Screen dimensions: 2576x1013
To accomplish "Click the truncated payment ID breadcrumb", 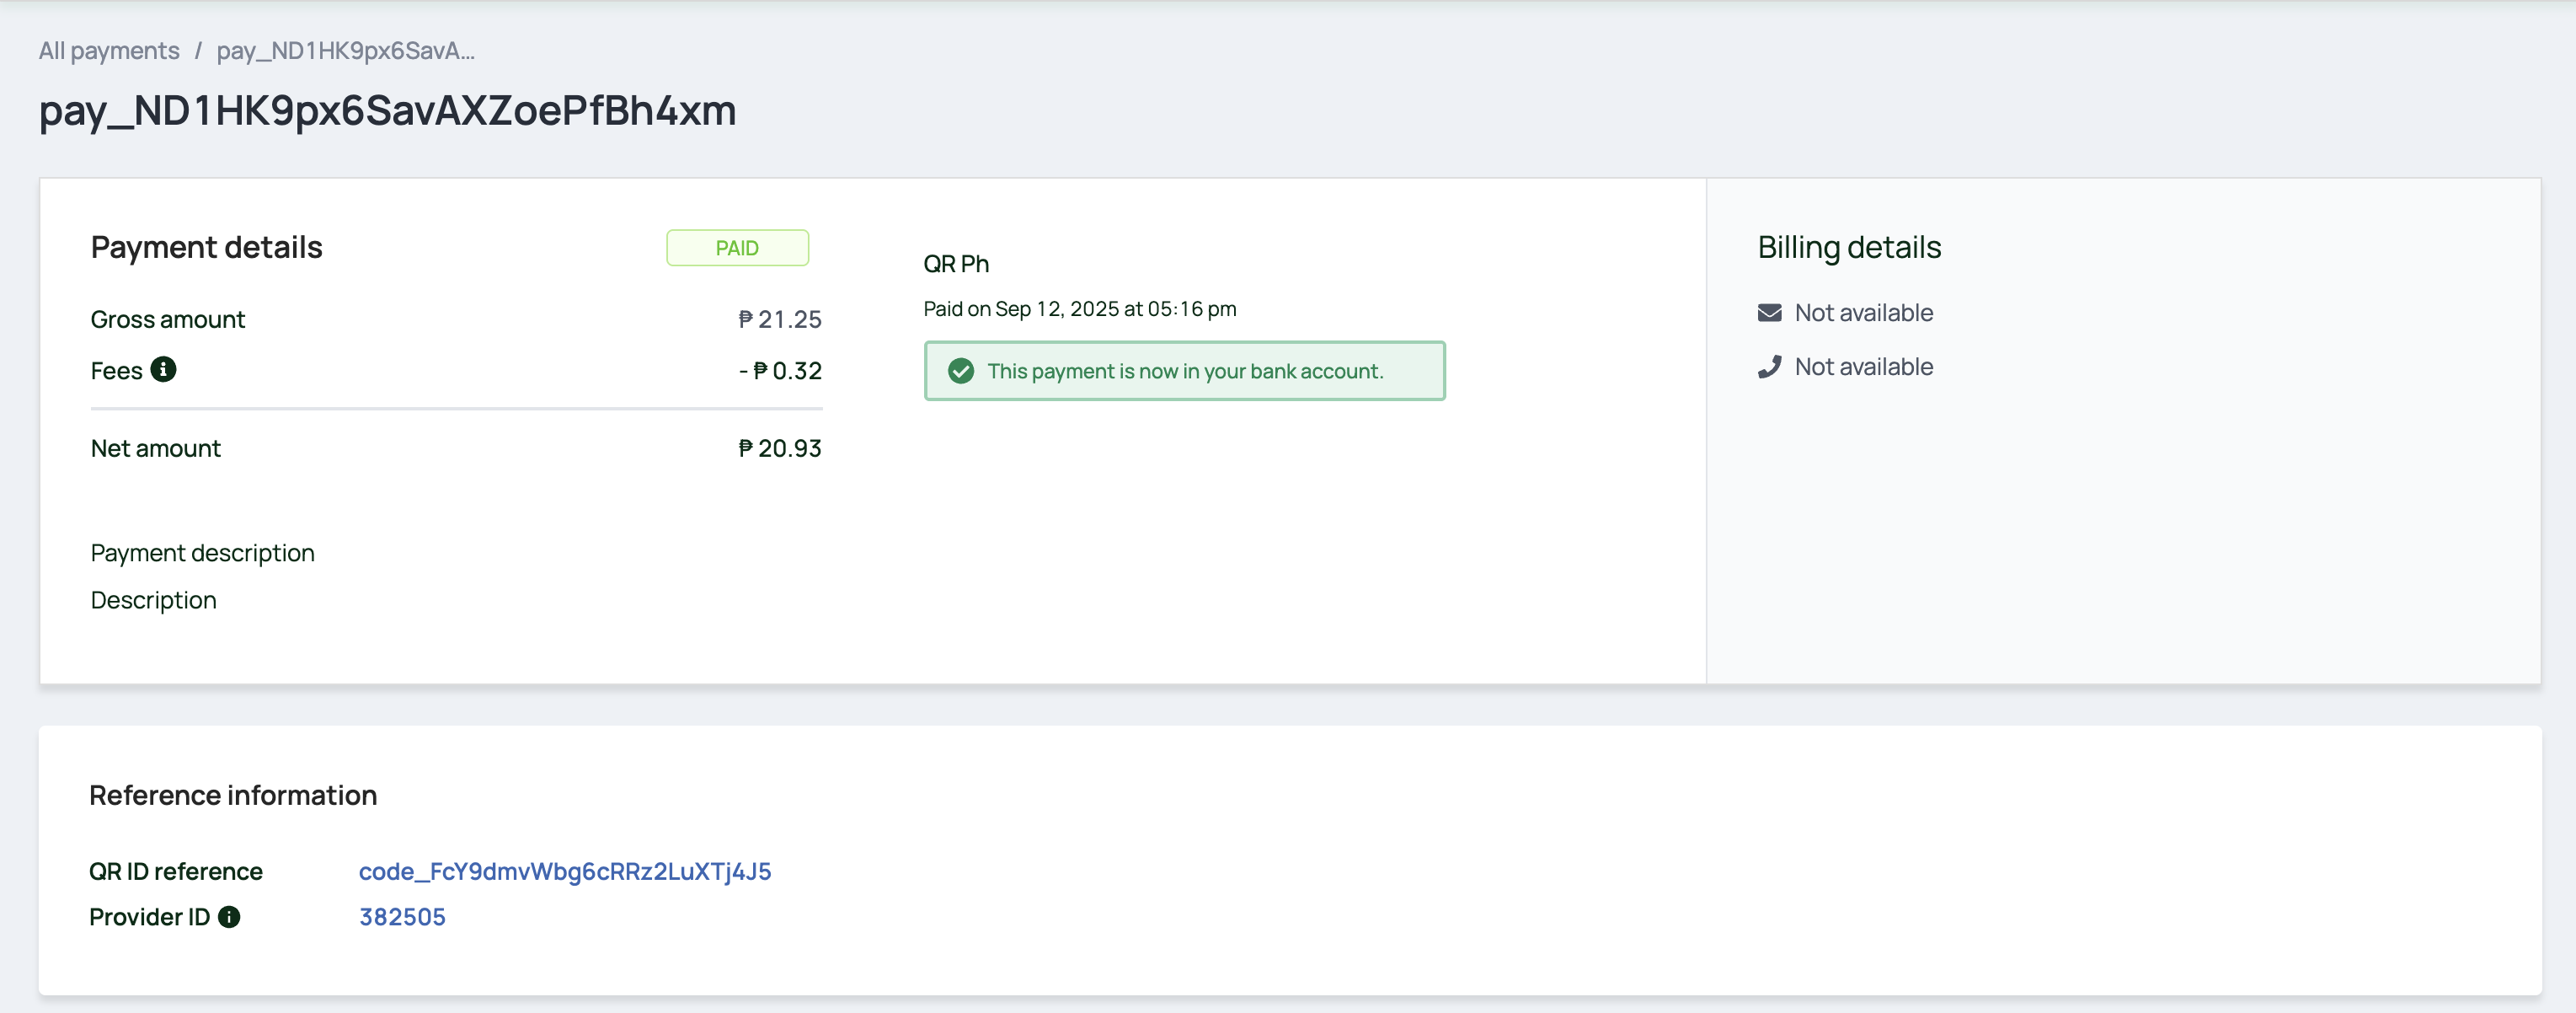I will (x=345, y=50).
